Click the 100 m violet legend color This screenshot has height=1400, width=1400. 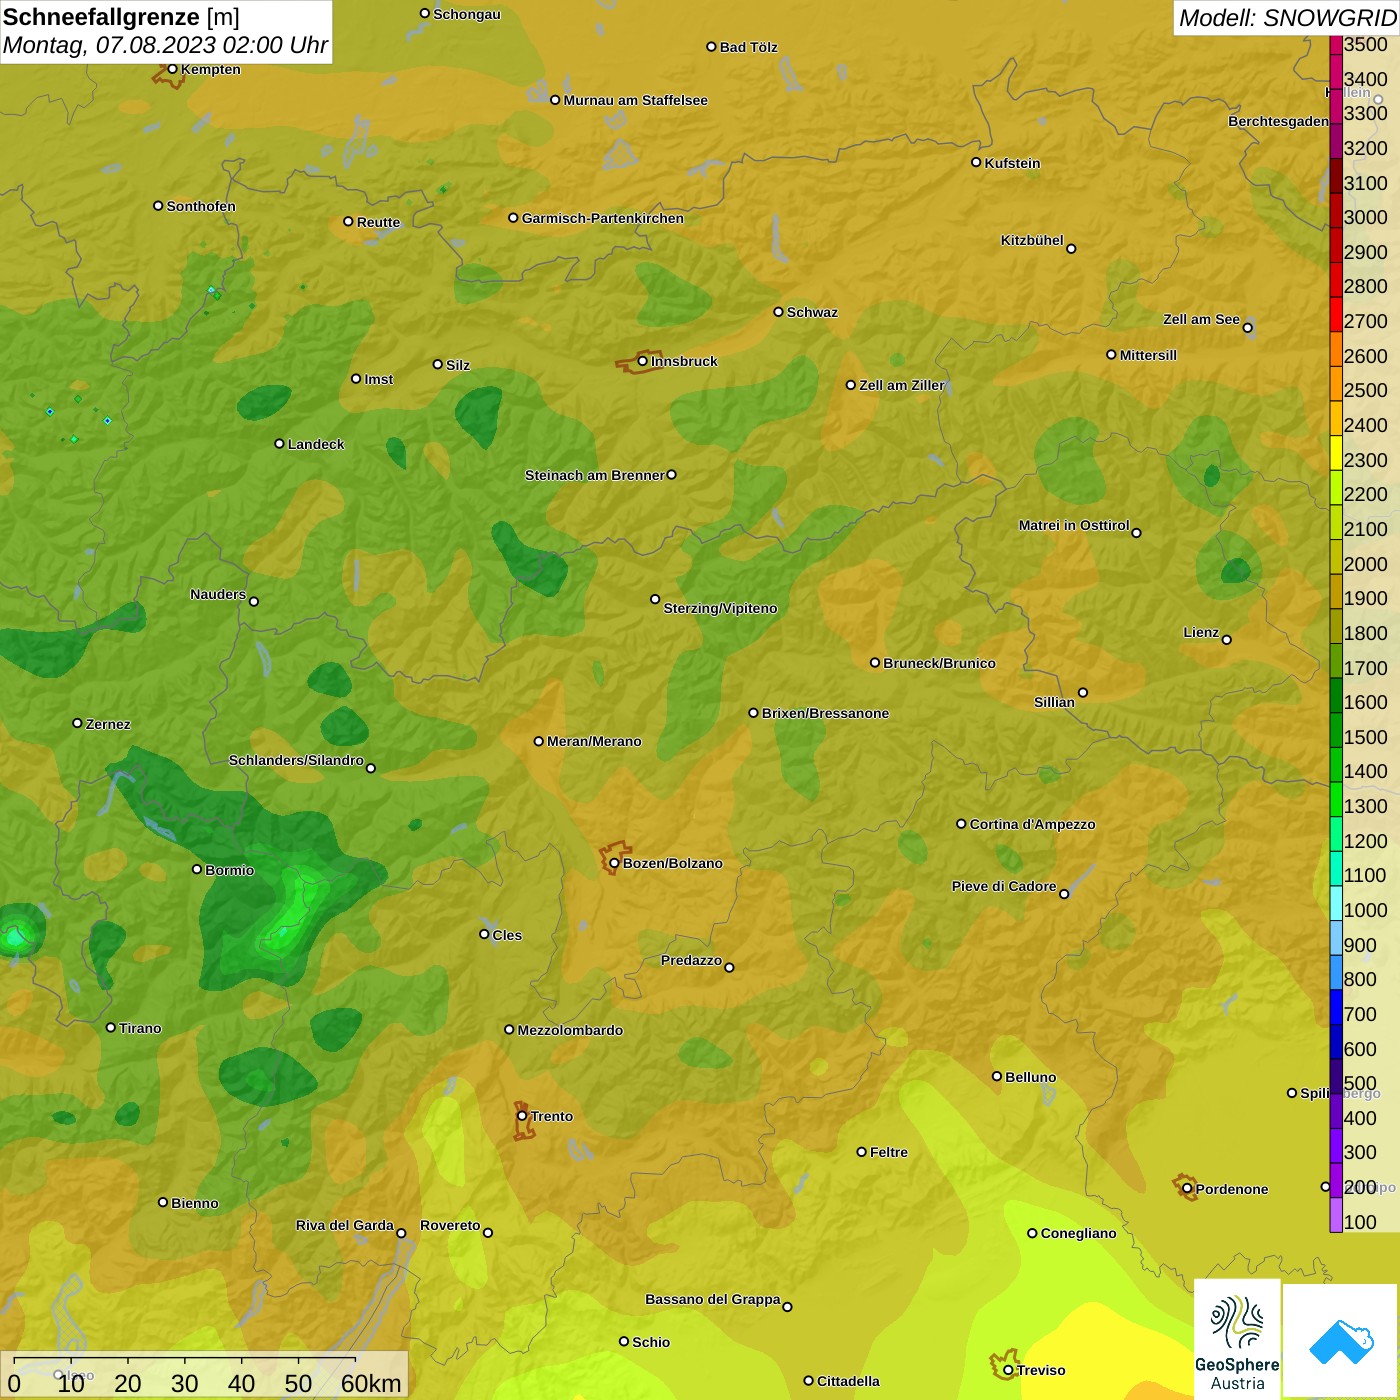point(1336,1215)
